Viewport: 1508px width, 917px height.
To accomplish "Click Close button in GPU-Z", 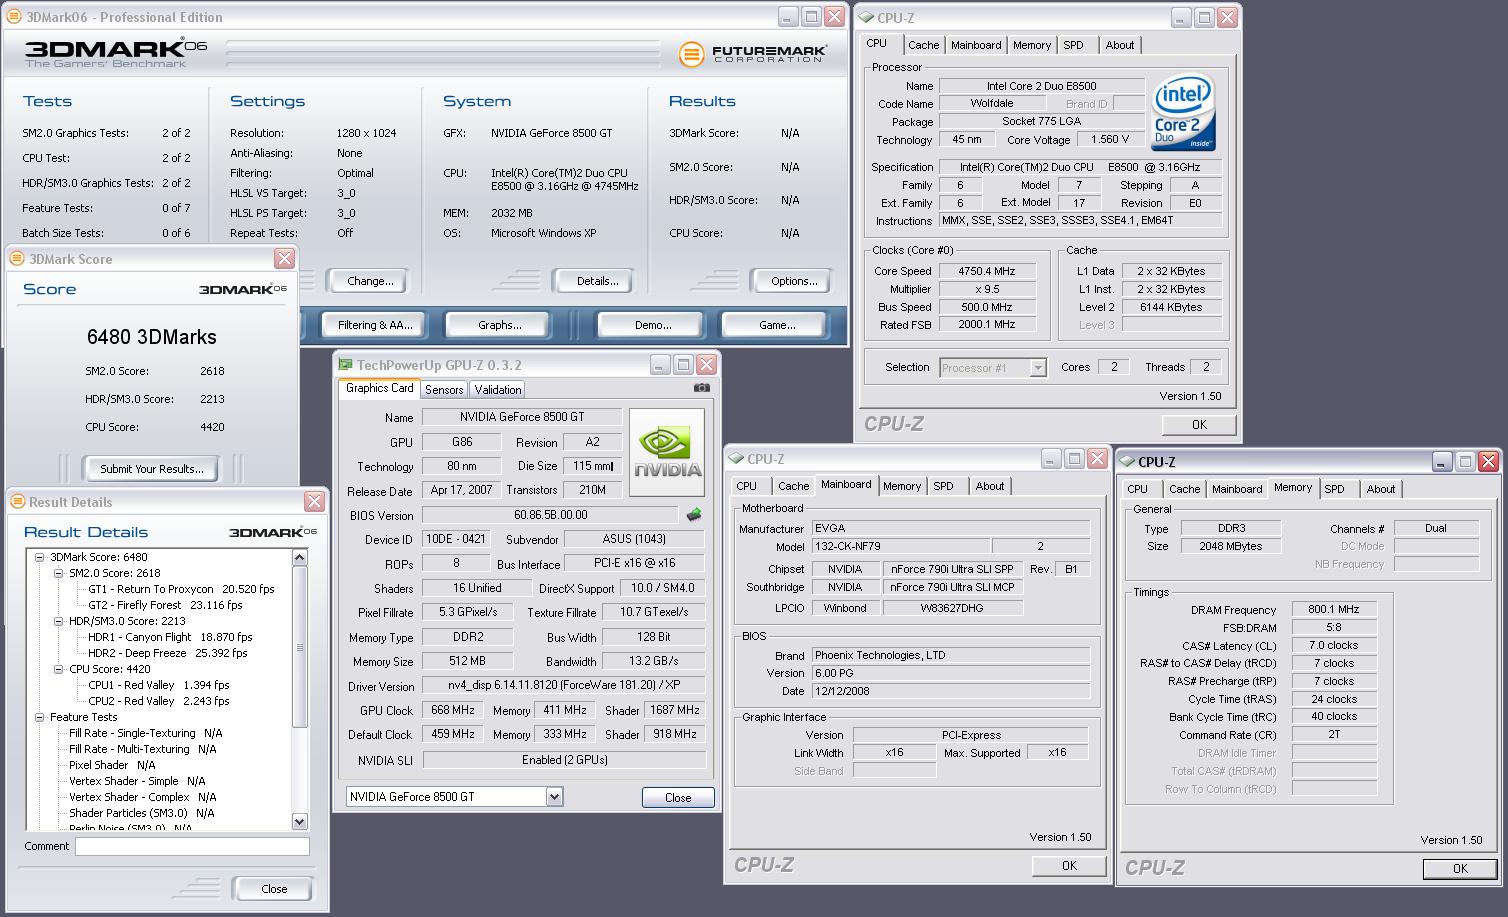I will pyautogui.click(x=678, y=797).
